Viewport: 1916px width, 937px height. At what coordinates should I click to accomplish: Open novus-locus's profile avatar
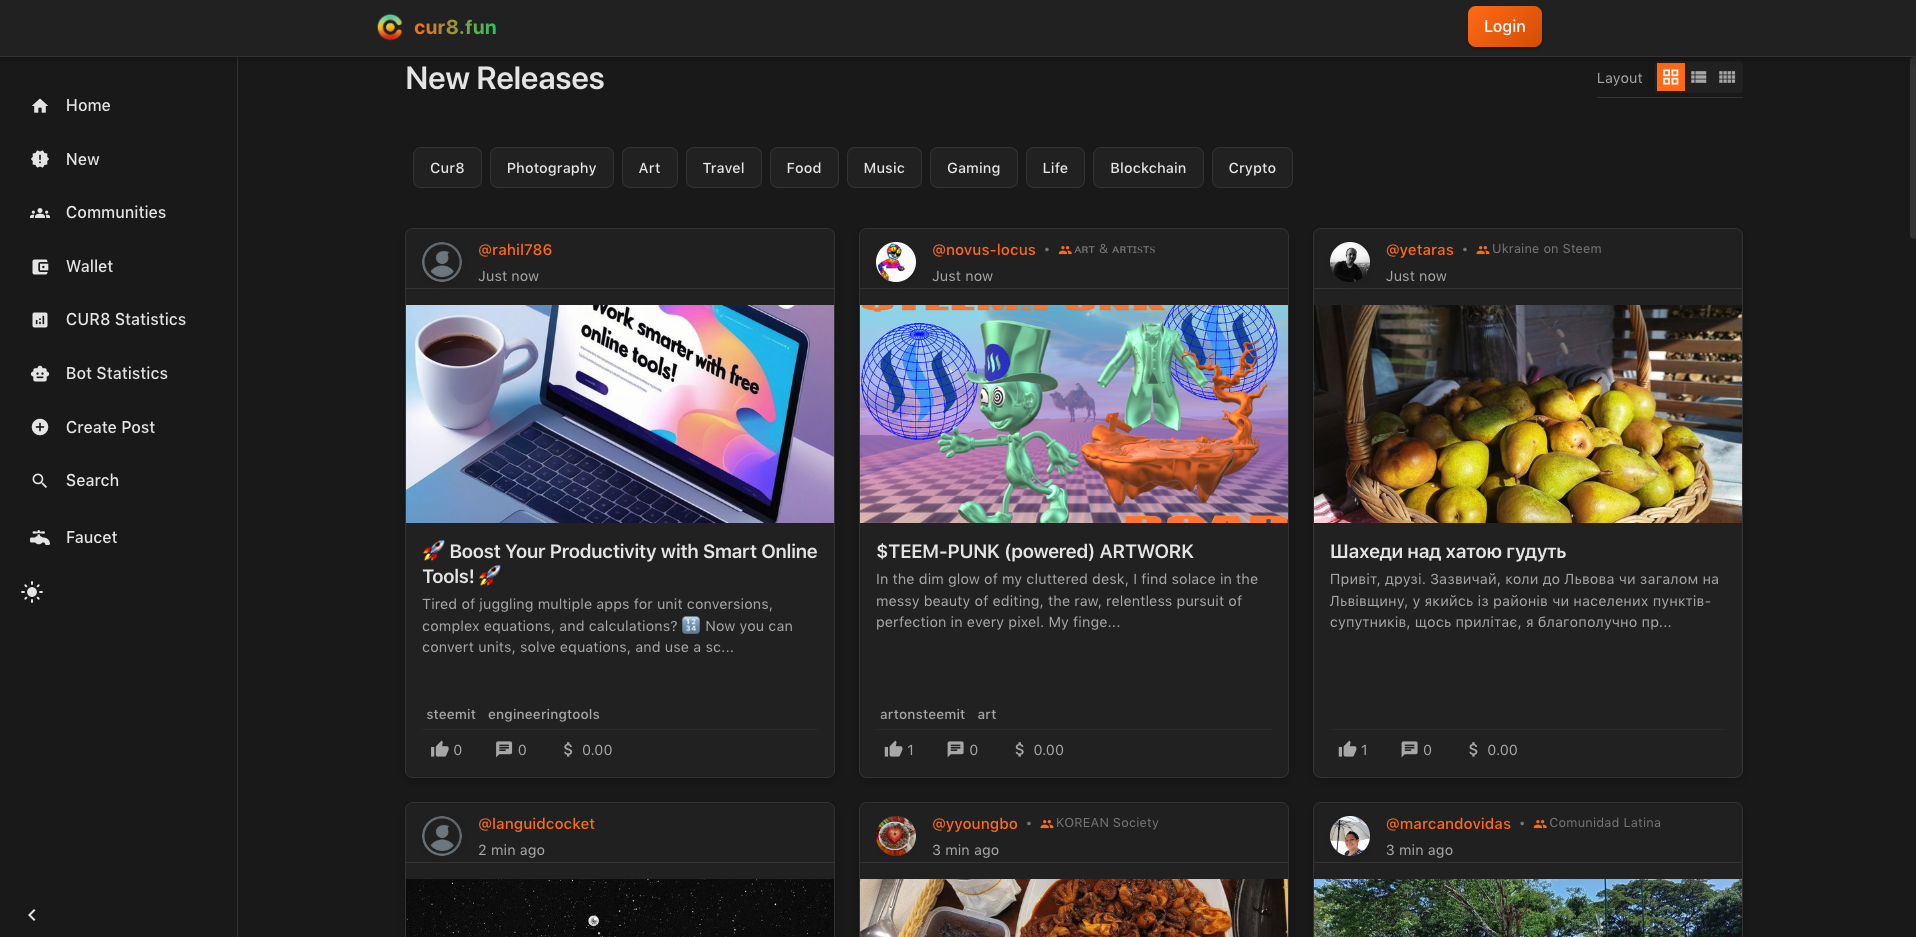[896, 262]
